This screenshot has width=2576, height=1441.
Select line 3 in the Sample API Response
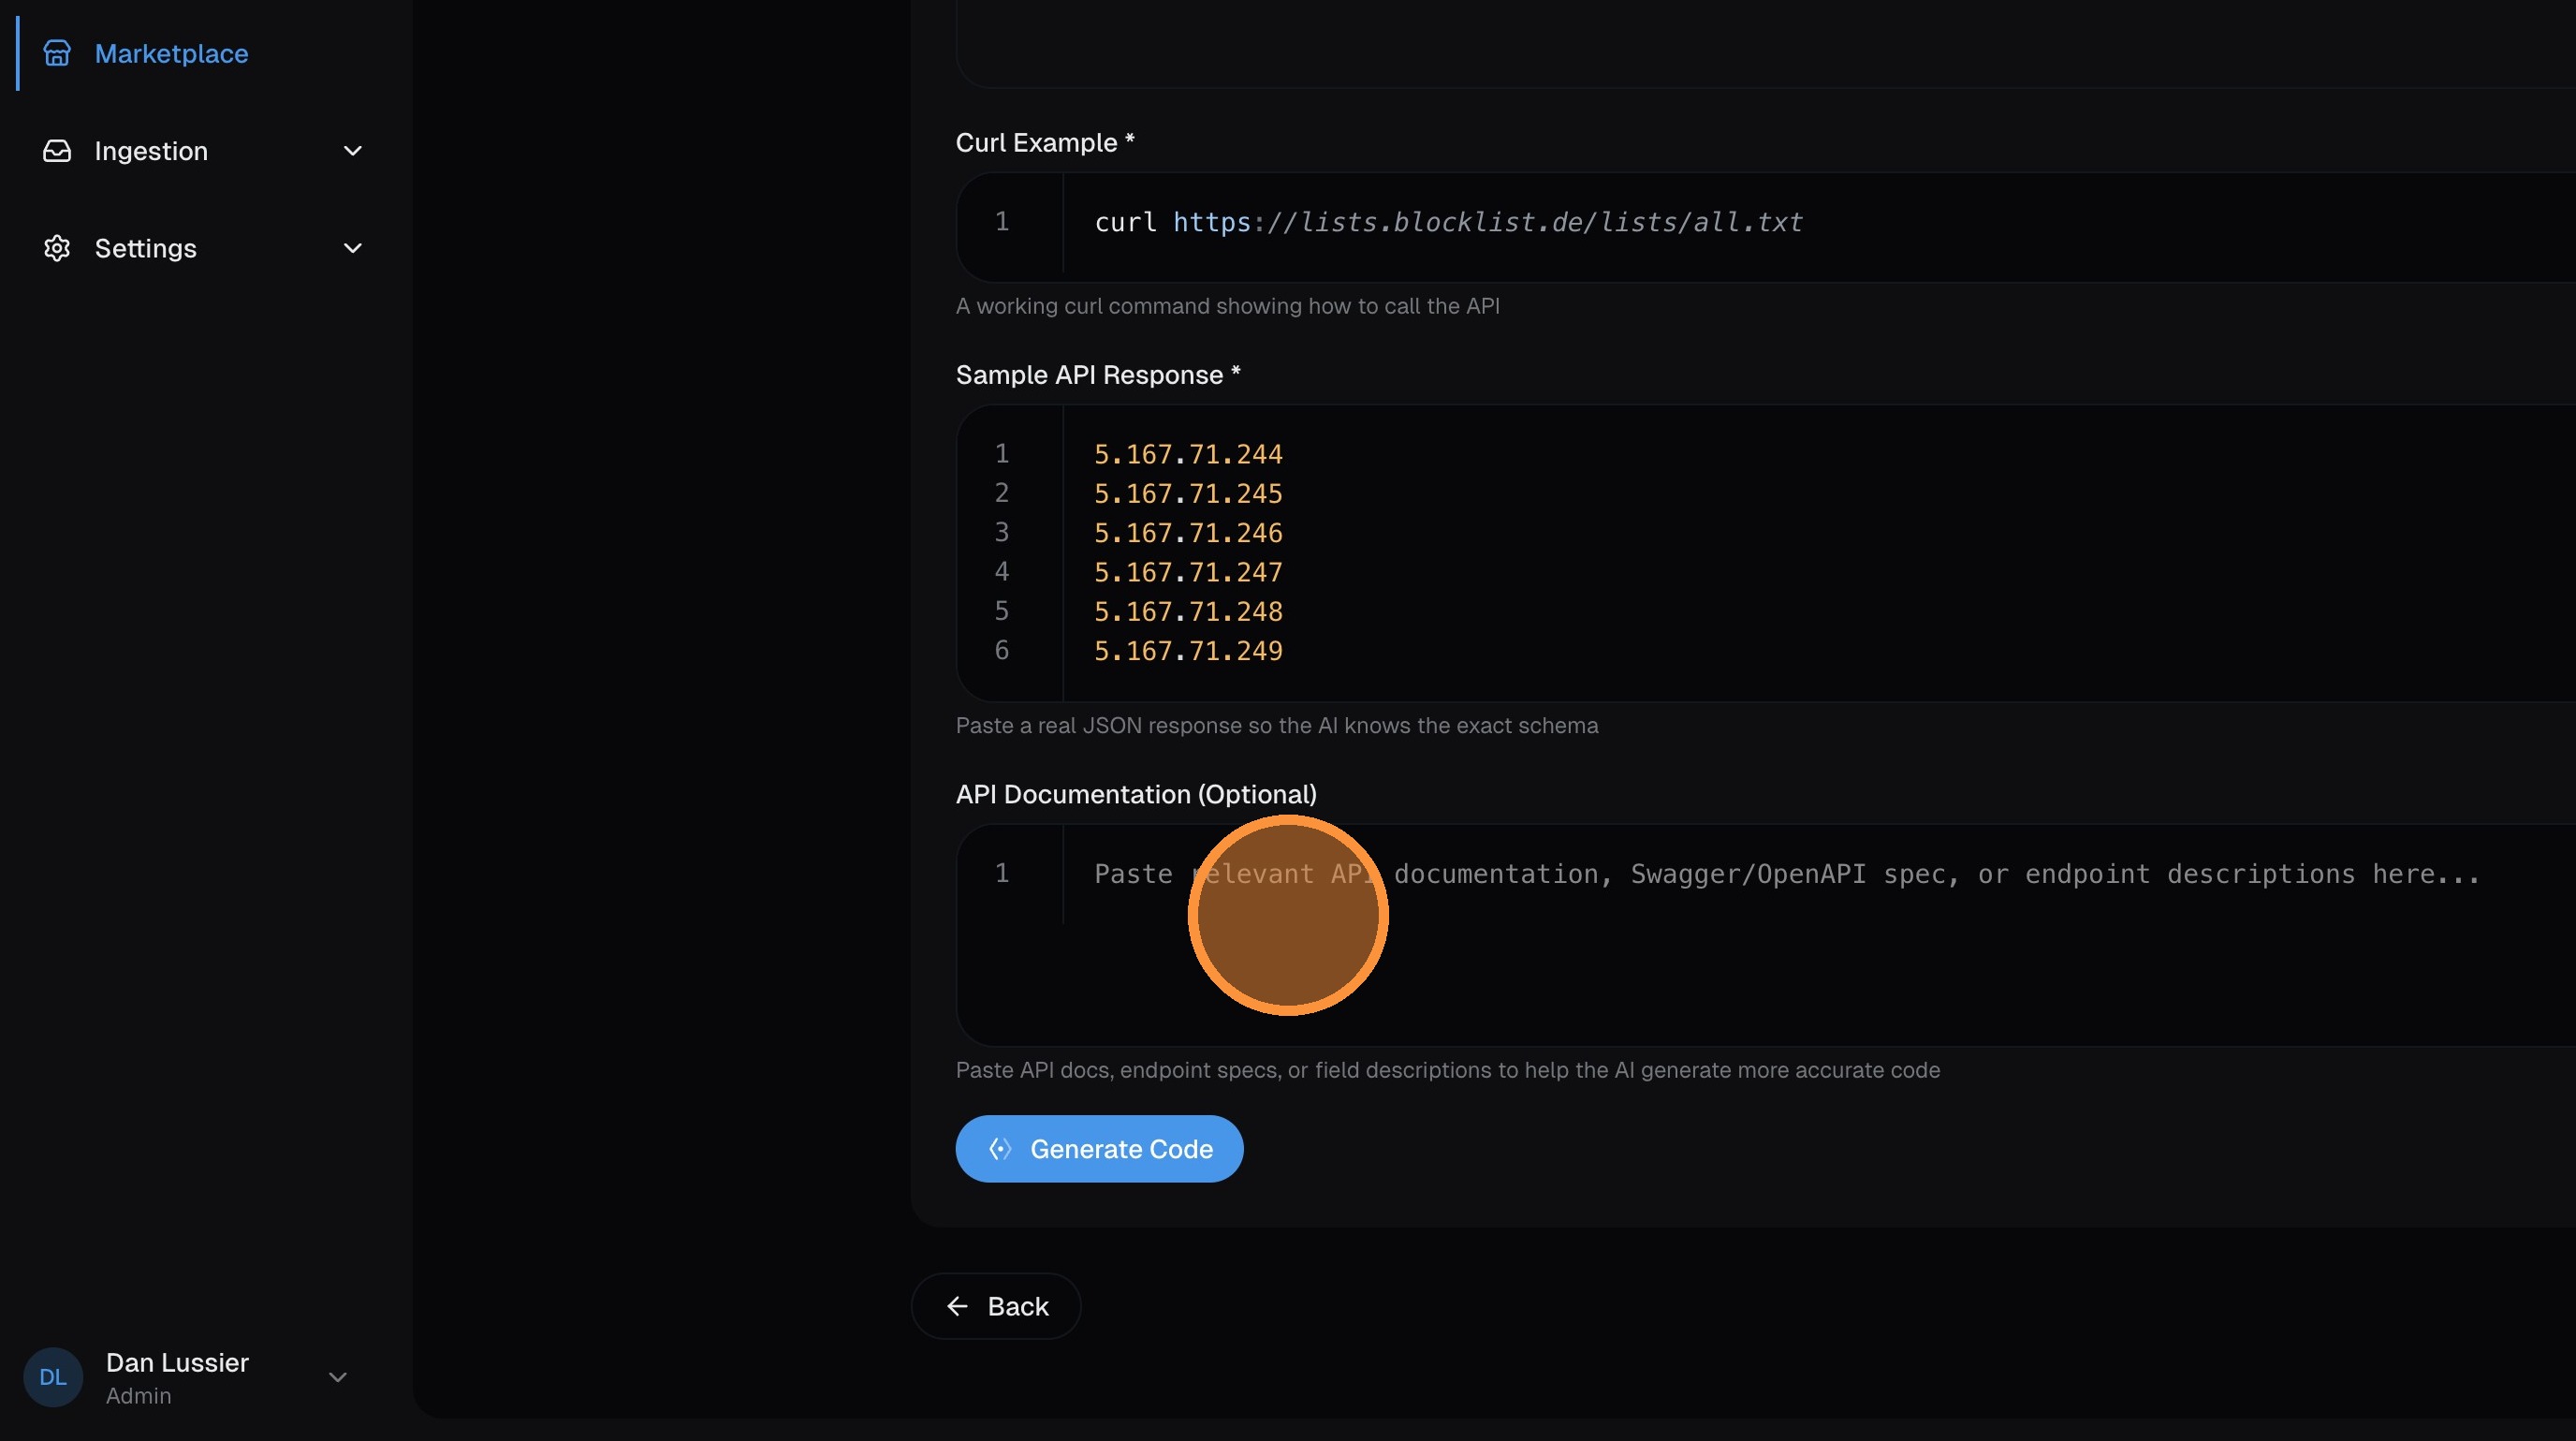1187,532
